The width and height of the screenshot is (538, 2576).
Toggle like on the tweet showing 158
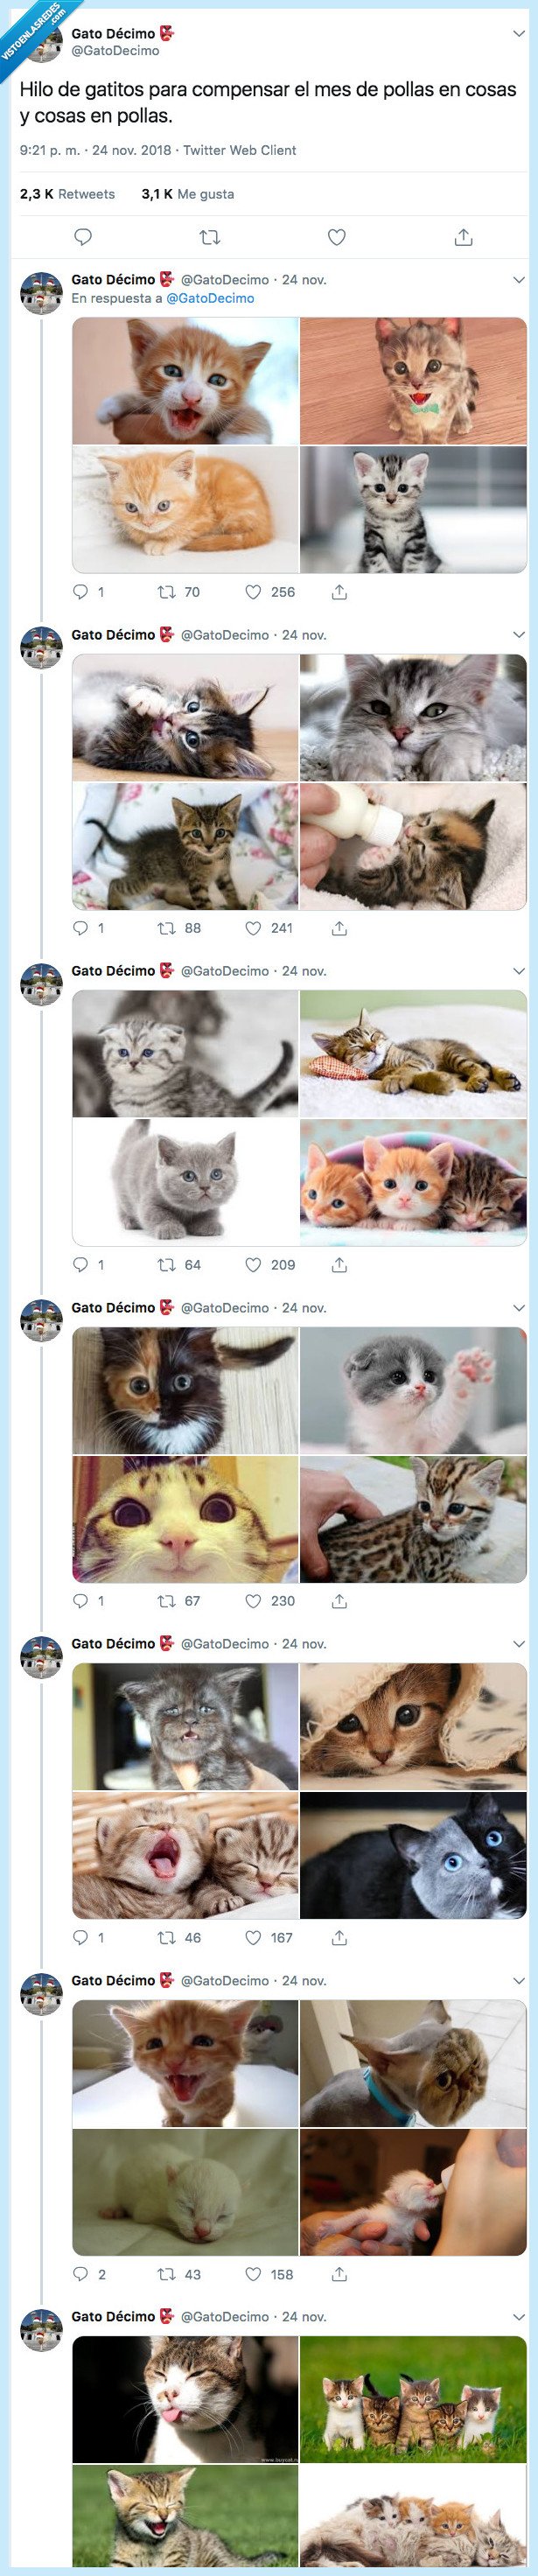[x=253, y=2271]
